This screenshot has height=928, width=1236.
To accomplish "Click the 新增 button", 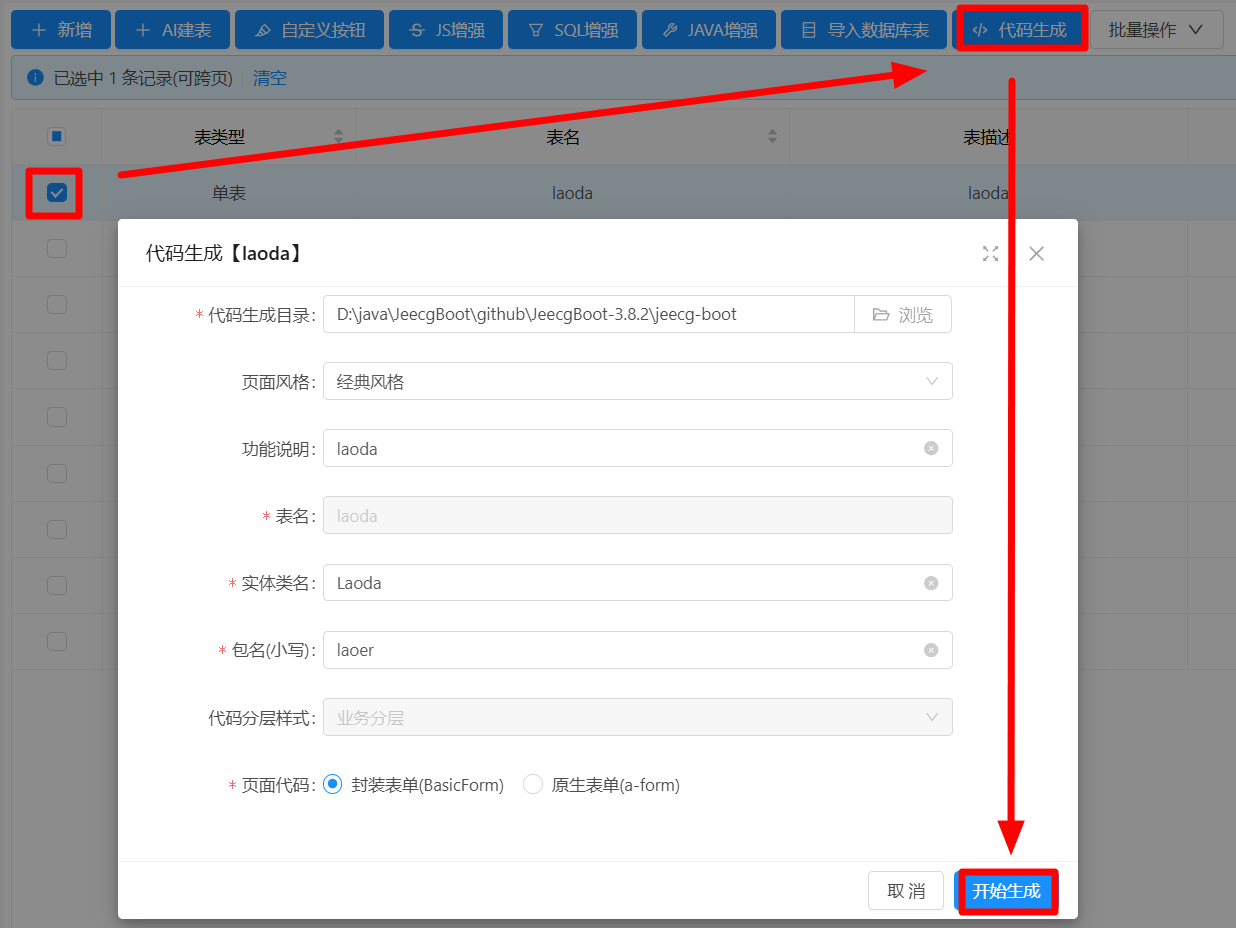I will (x=60, y=30).
